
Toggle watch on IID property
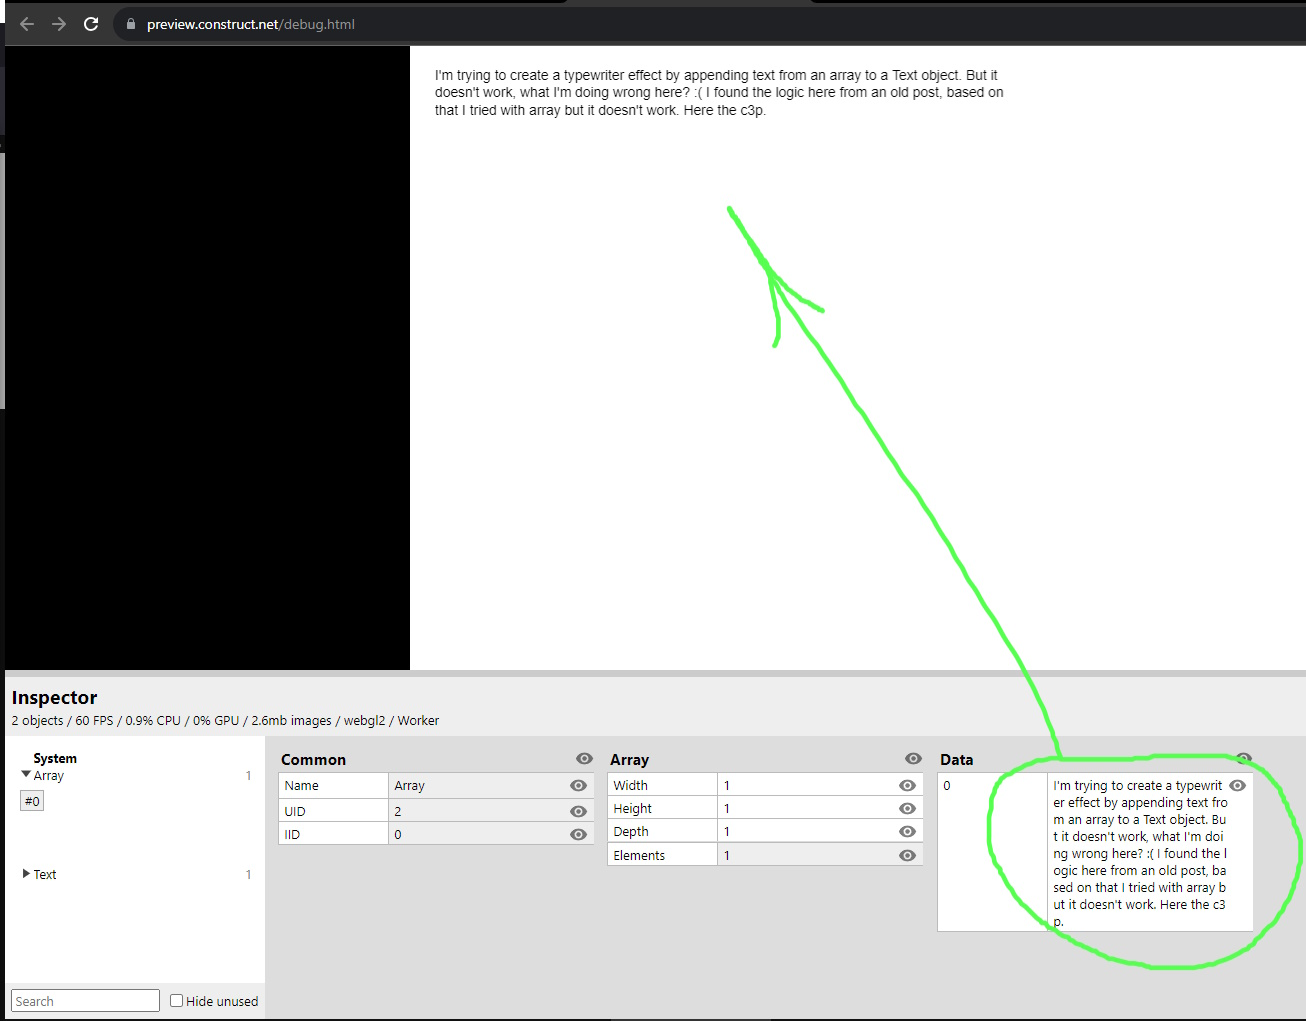click(x=578, y=834)
